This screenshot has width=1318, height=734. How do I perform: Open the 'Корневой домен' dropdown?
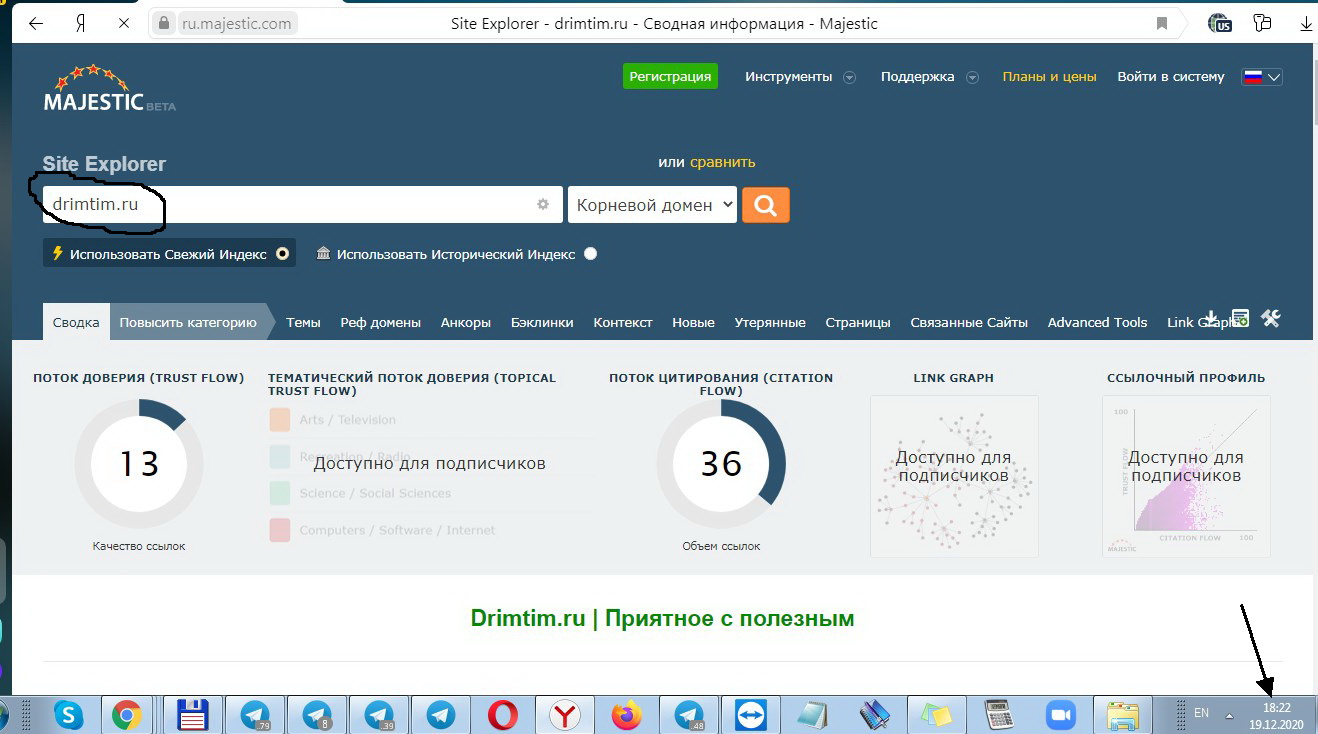(x=652, y=205)
